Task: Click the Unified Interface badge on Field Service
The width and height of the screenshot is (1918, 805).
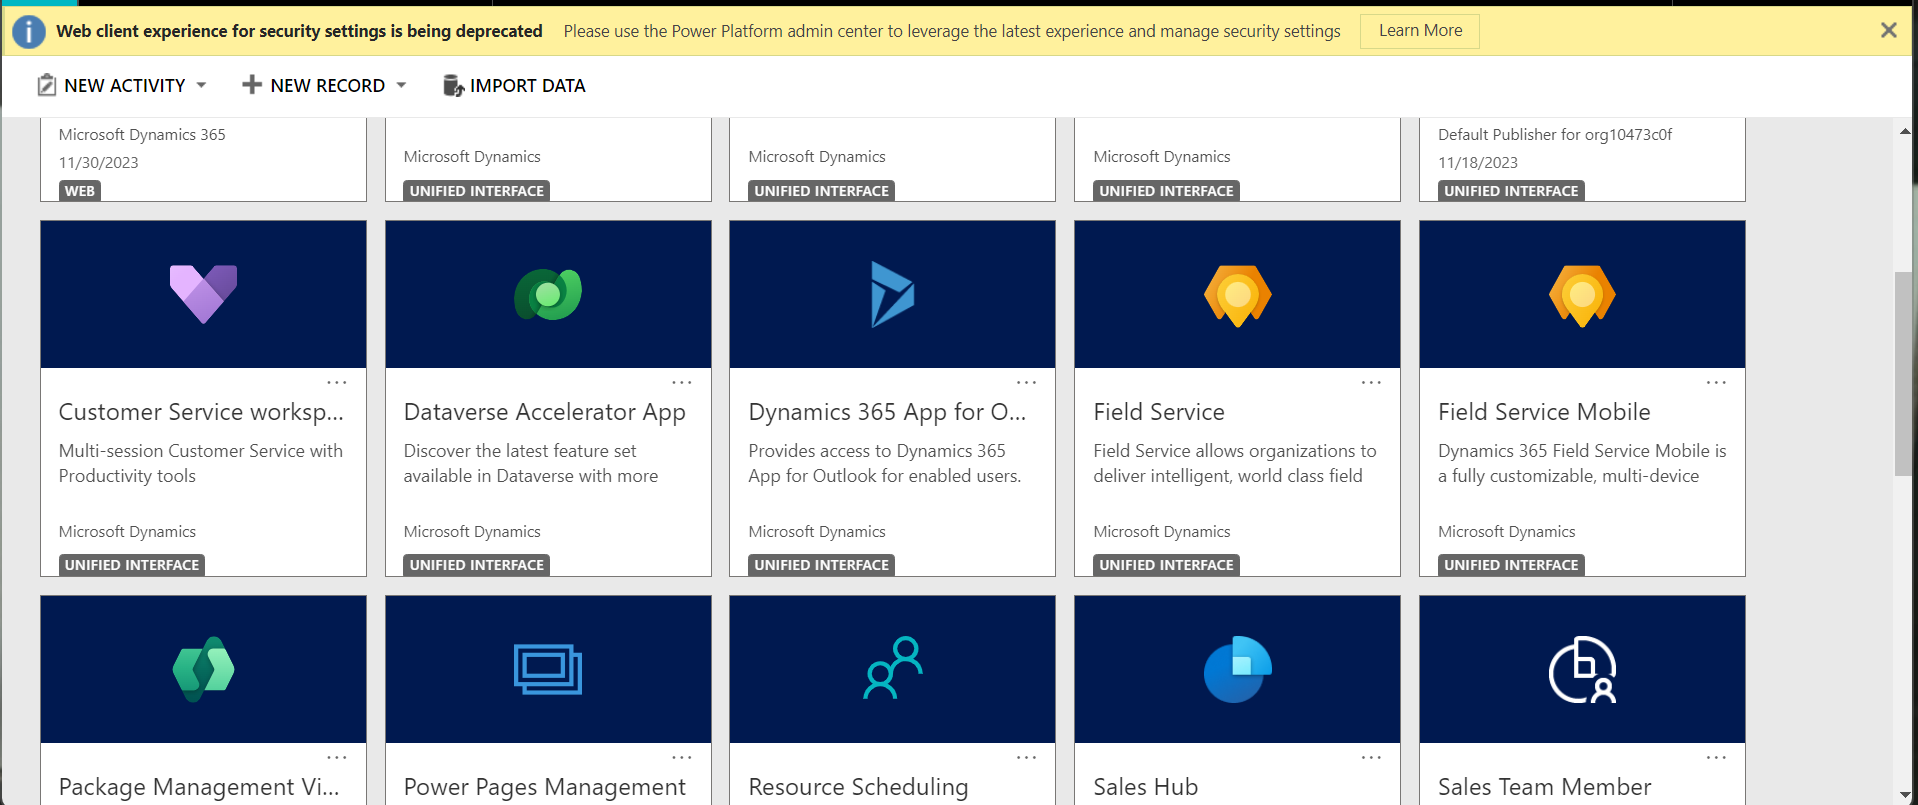Action: pyautogui.click(x=1166, y=565)
